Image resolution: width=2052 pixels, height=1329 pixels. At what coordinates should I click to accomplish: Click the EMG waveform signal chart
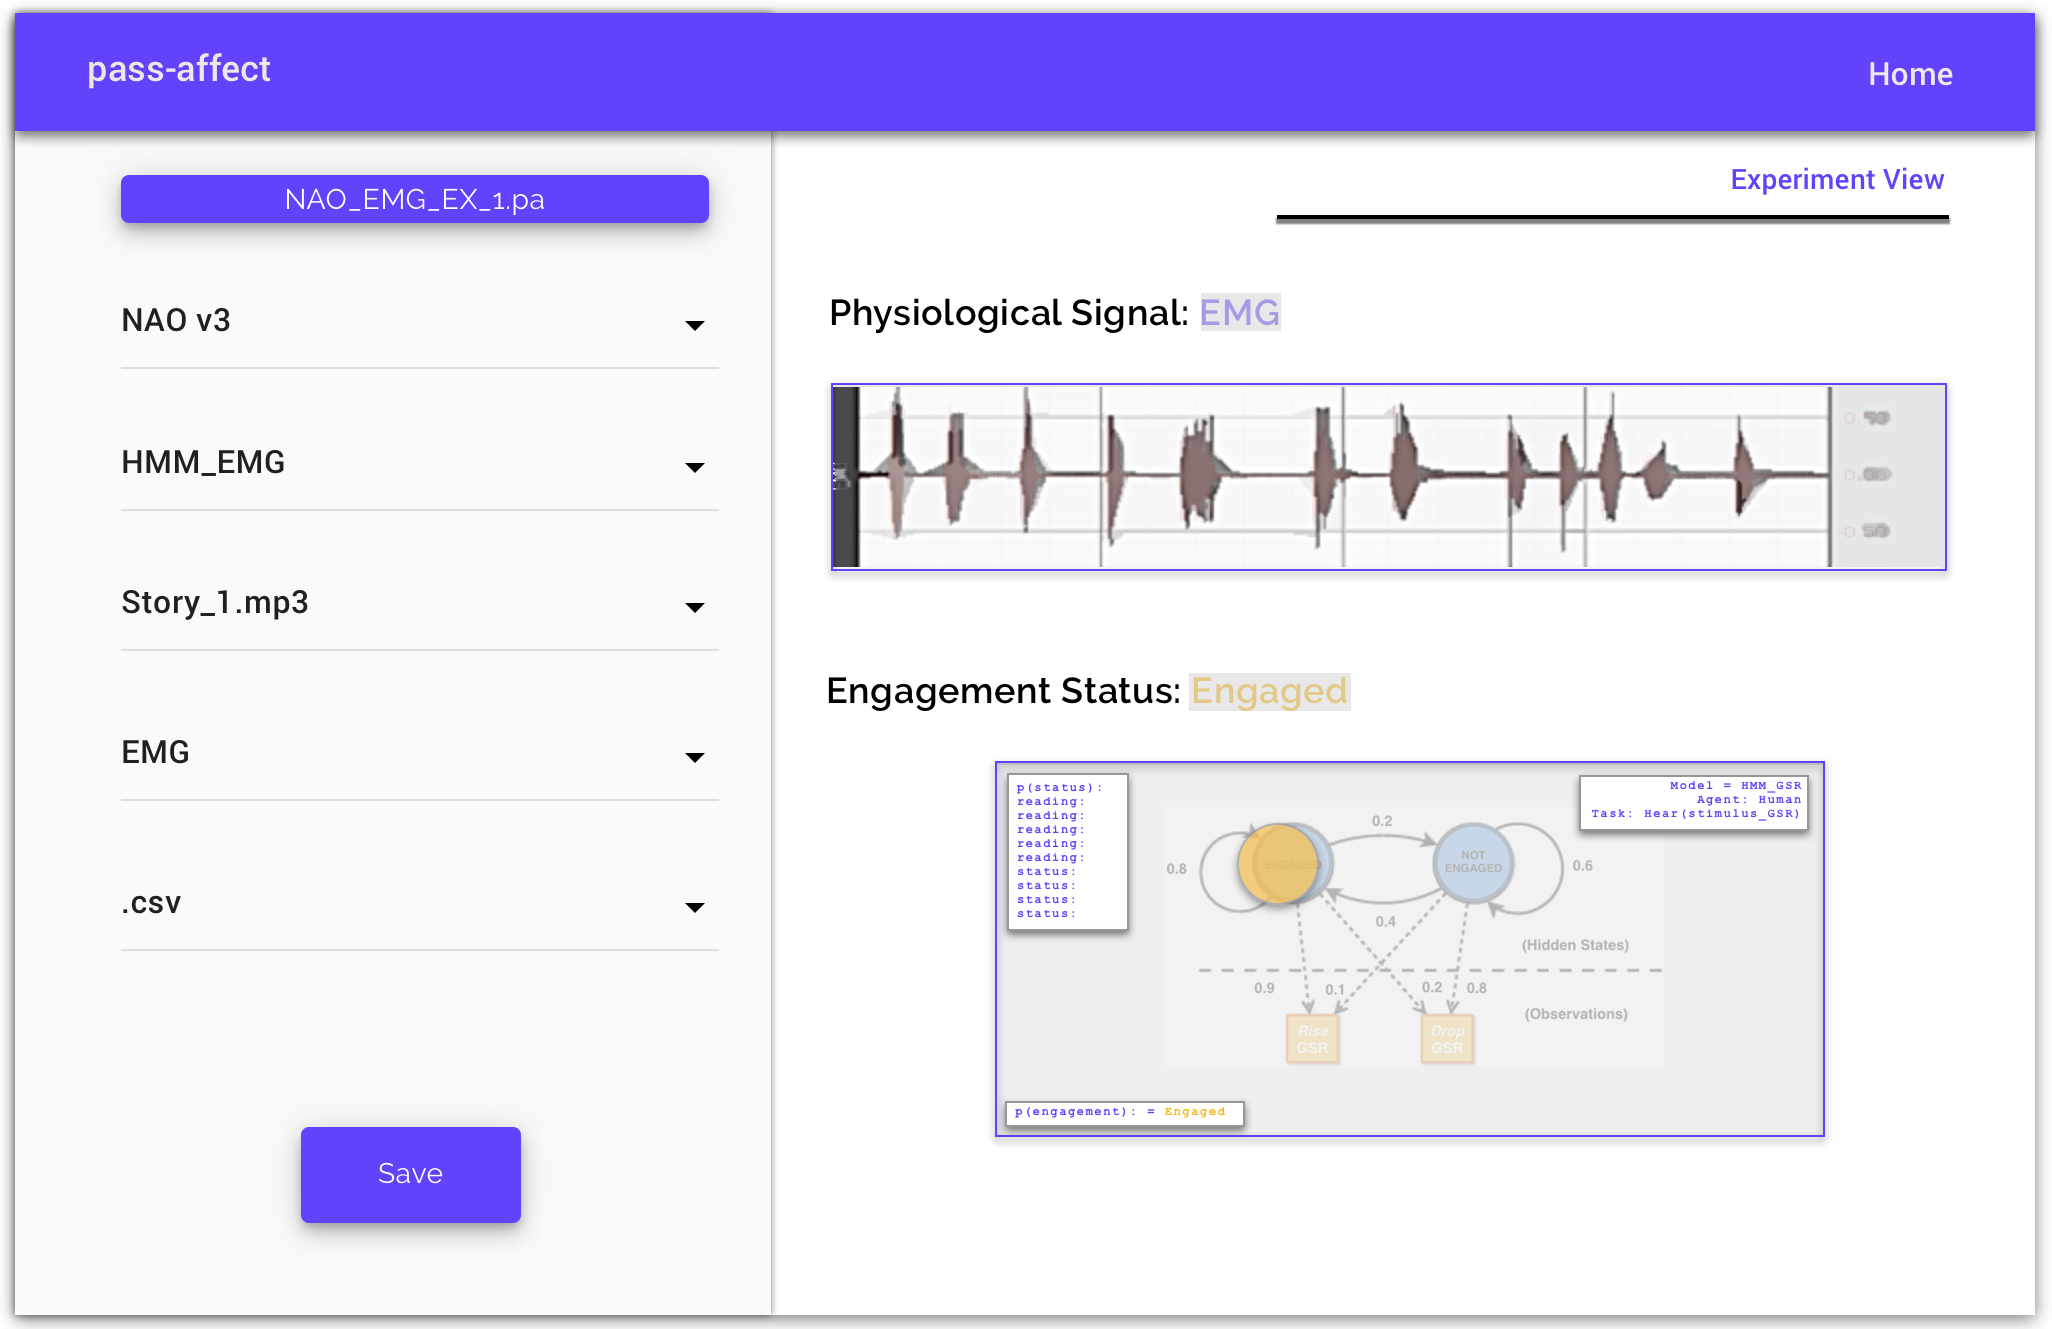pos(1389,477)
